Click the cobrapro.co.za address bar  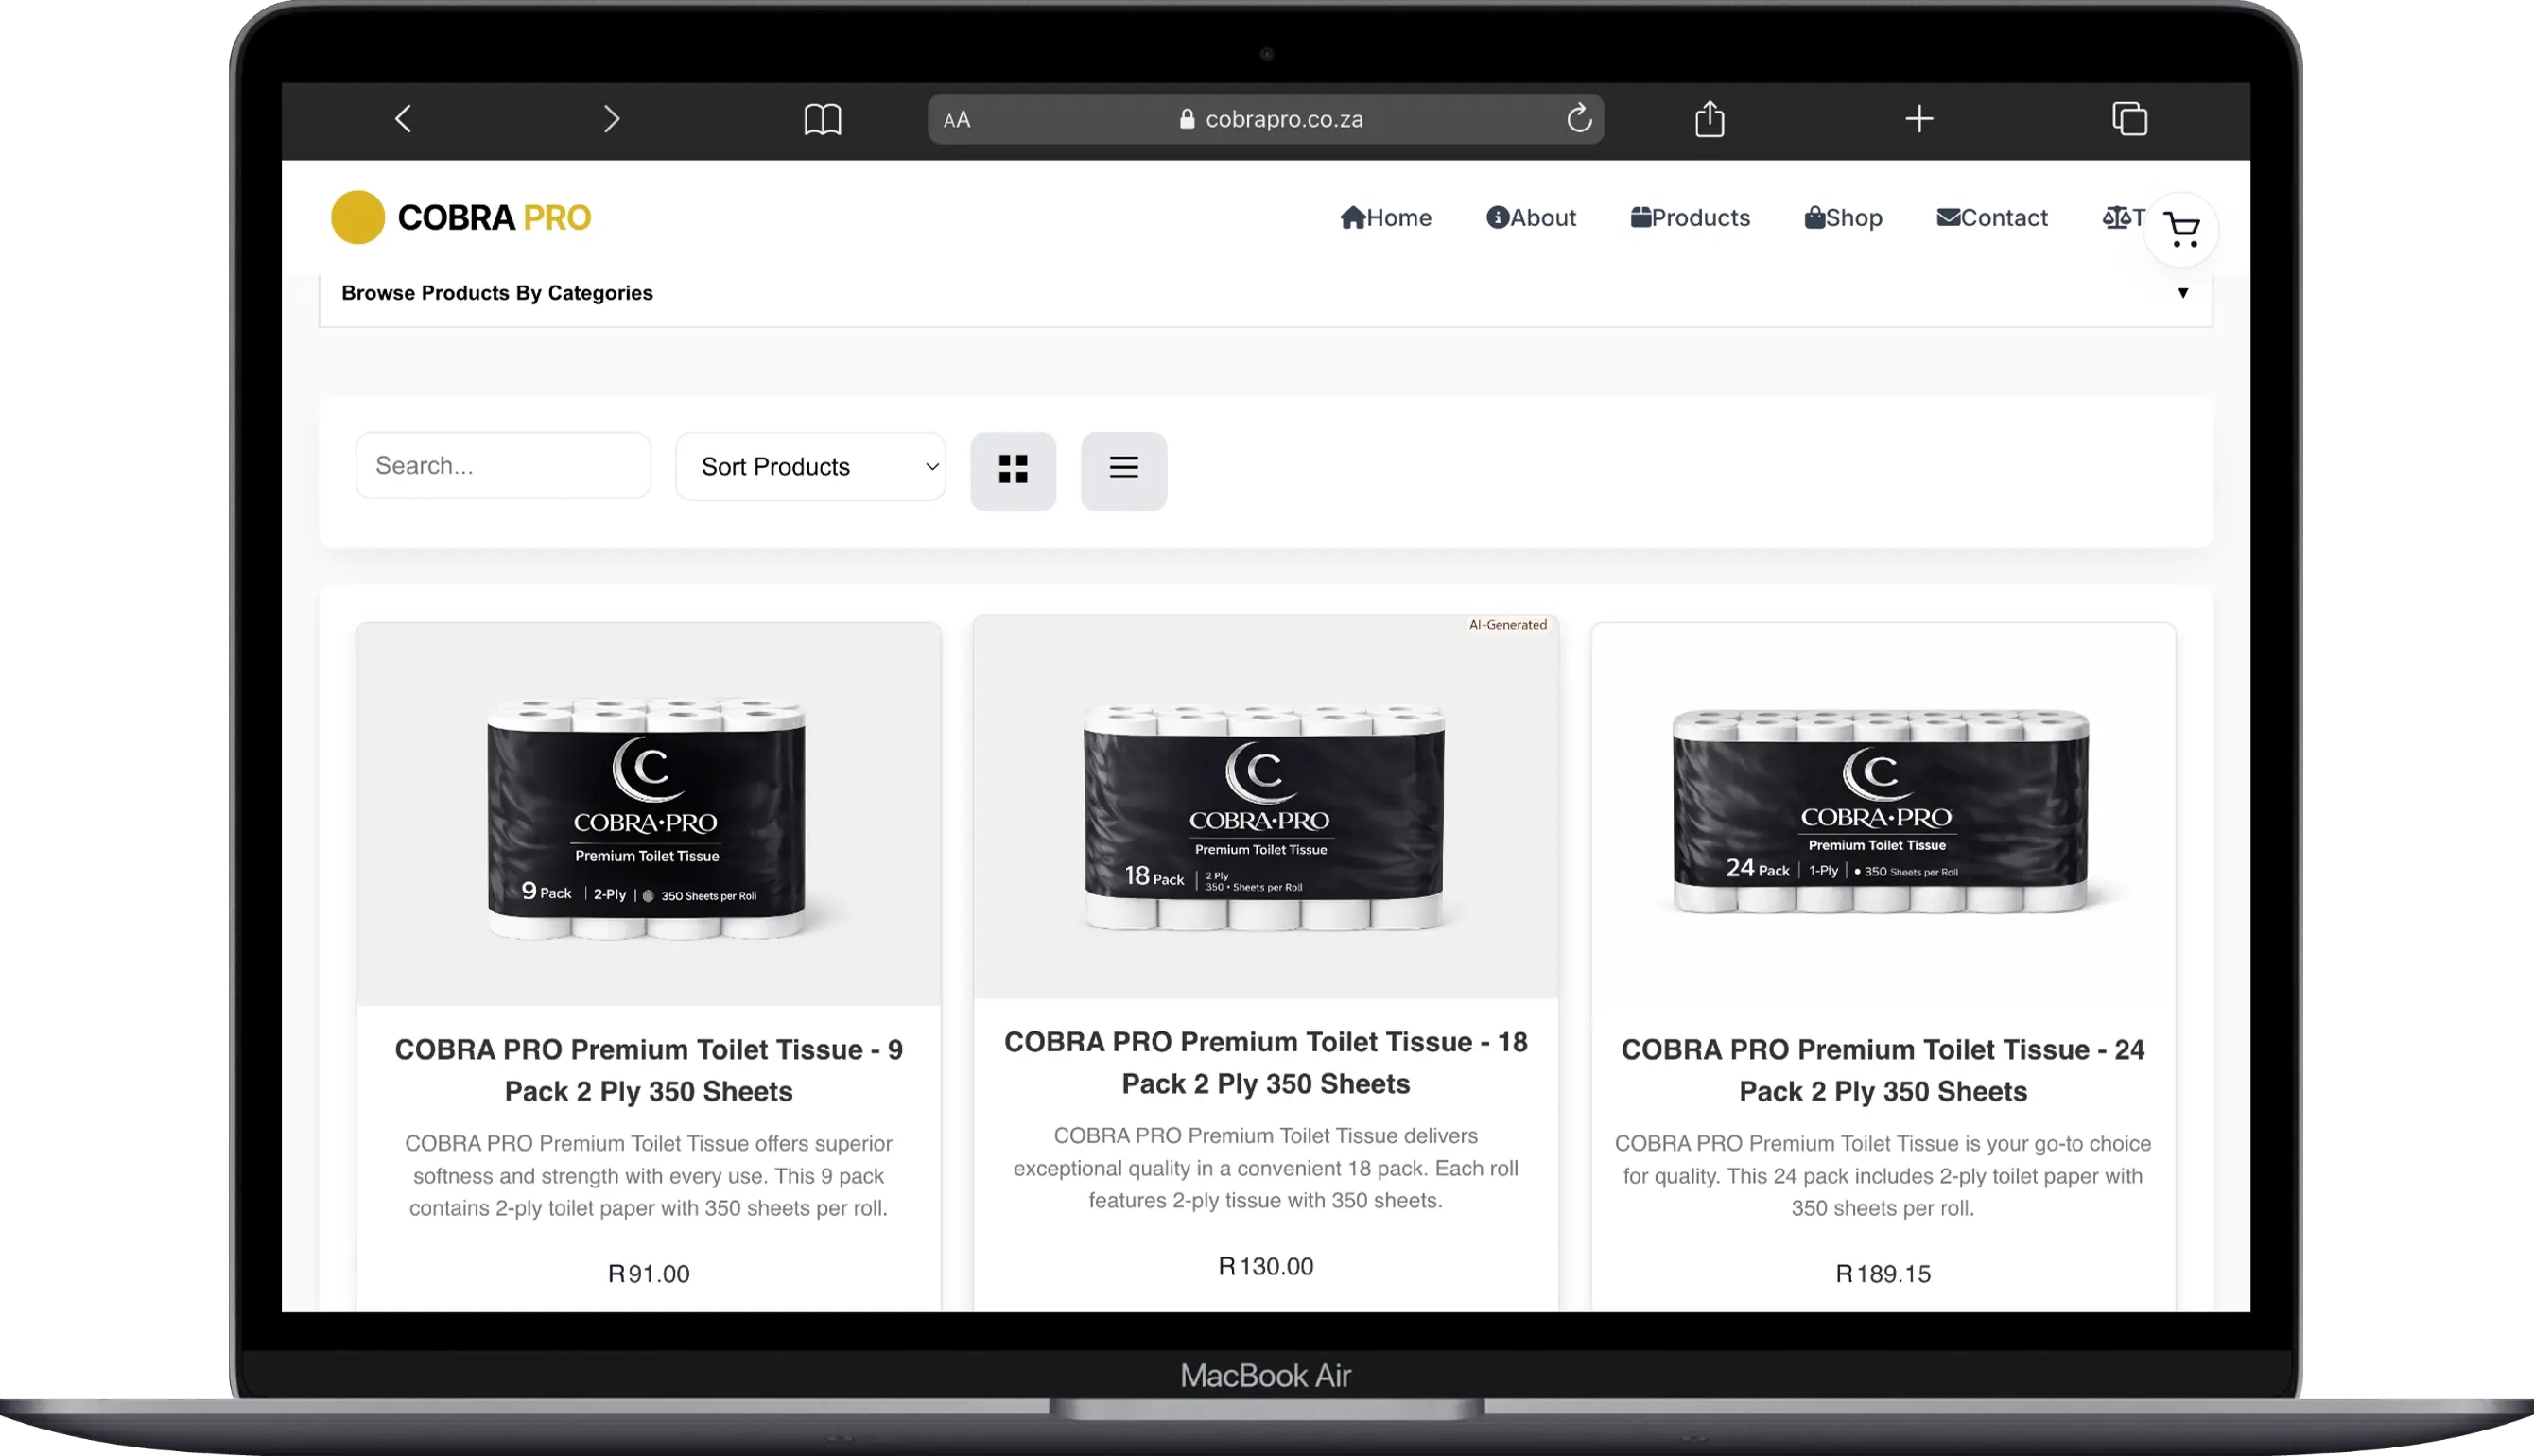click(x=1266, y=119)
